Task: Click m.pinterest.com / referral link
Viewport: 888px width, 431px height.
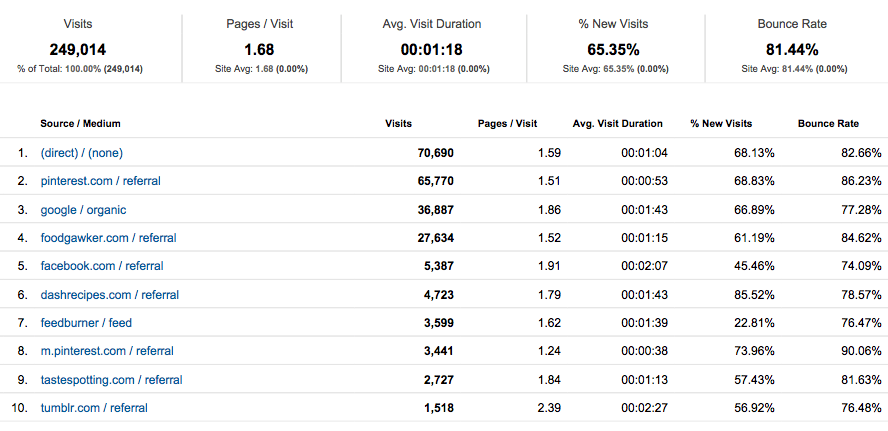Action: pyautogui.click(x=107, y=351)
